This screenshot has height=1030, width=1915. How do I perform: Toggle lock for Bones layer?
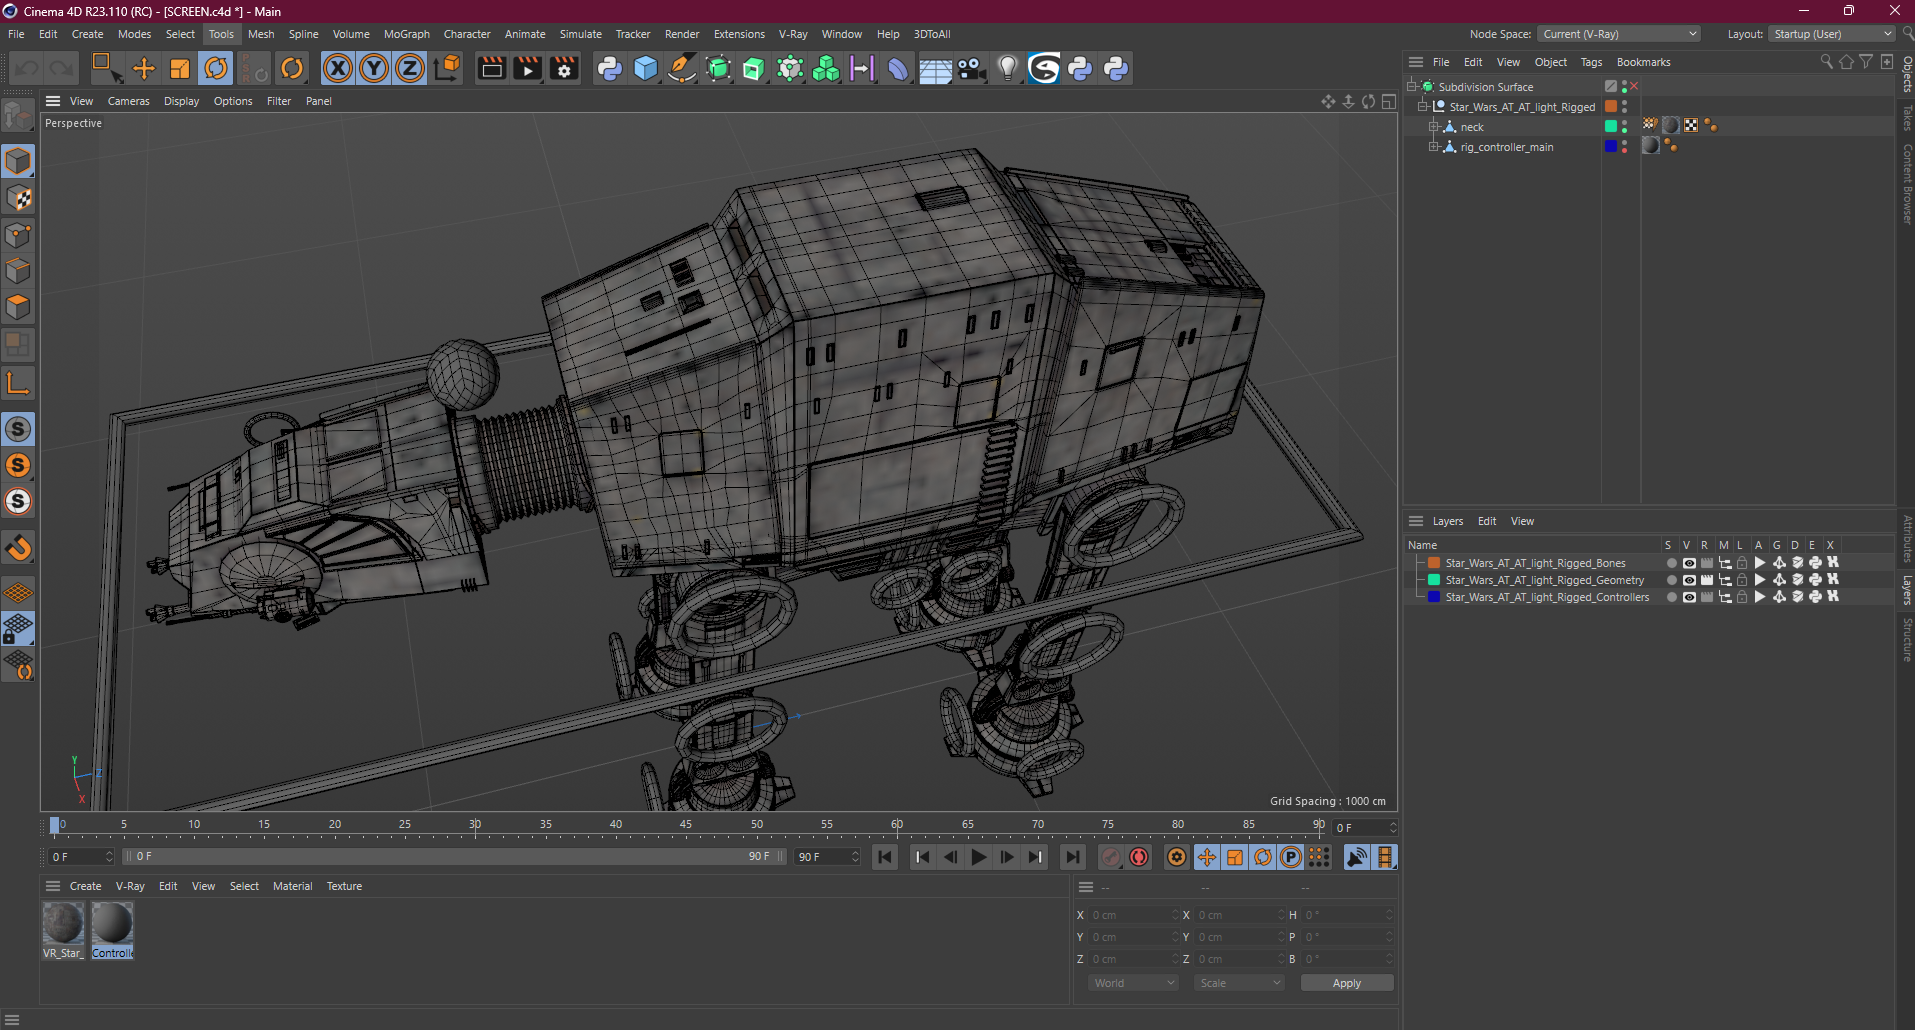(1742, 563)
